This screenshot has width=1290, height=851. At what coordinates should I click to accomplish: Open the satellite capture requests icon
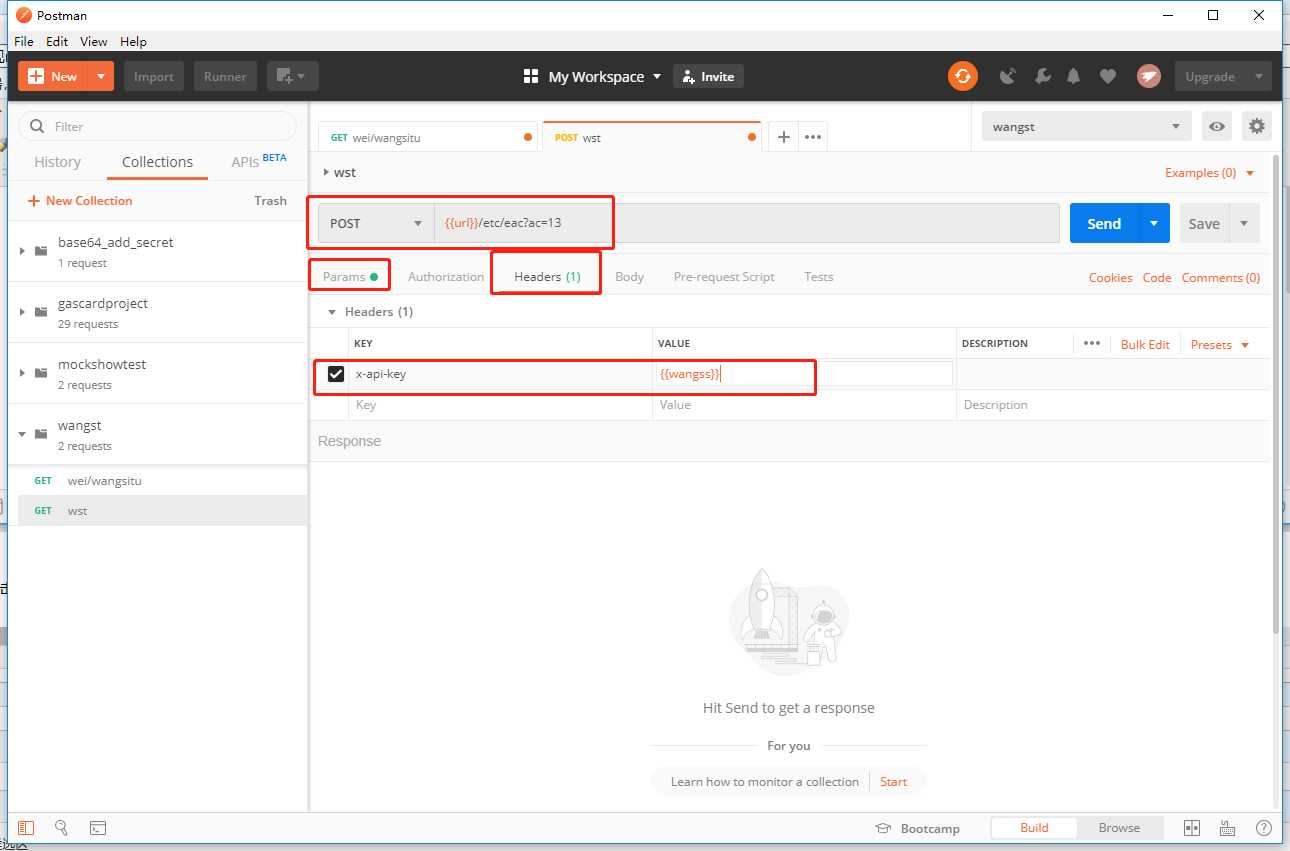[x=1008, y=76]
